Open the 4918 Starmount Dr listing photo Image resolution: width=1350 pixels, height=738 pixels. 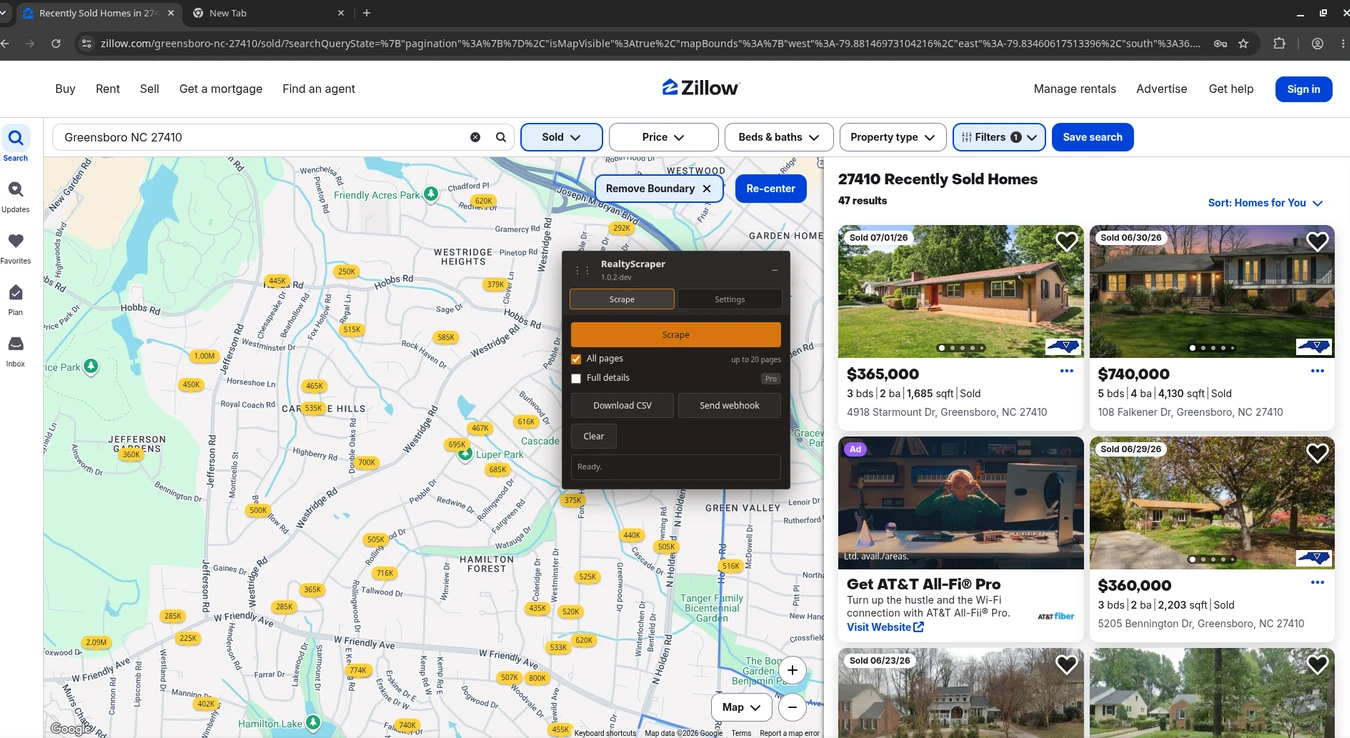tap(960, 291)
